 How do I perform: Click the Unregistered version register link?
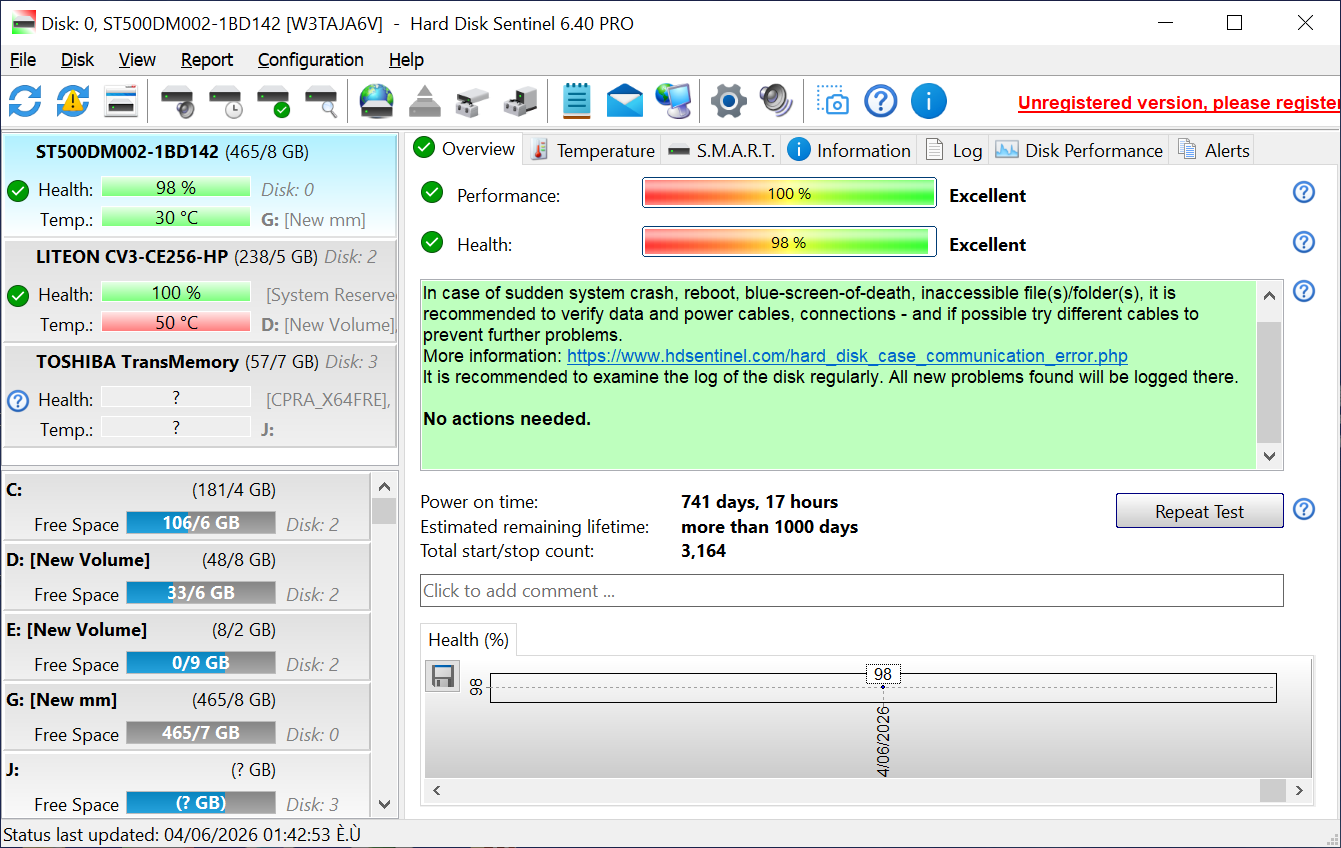(x=1179, y=103)
